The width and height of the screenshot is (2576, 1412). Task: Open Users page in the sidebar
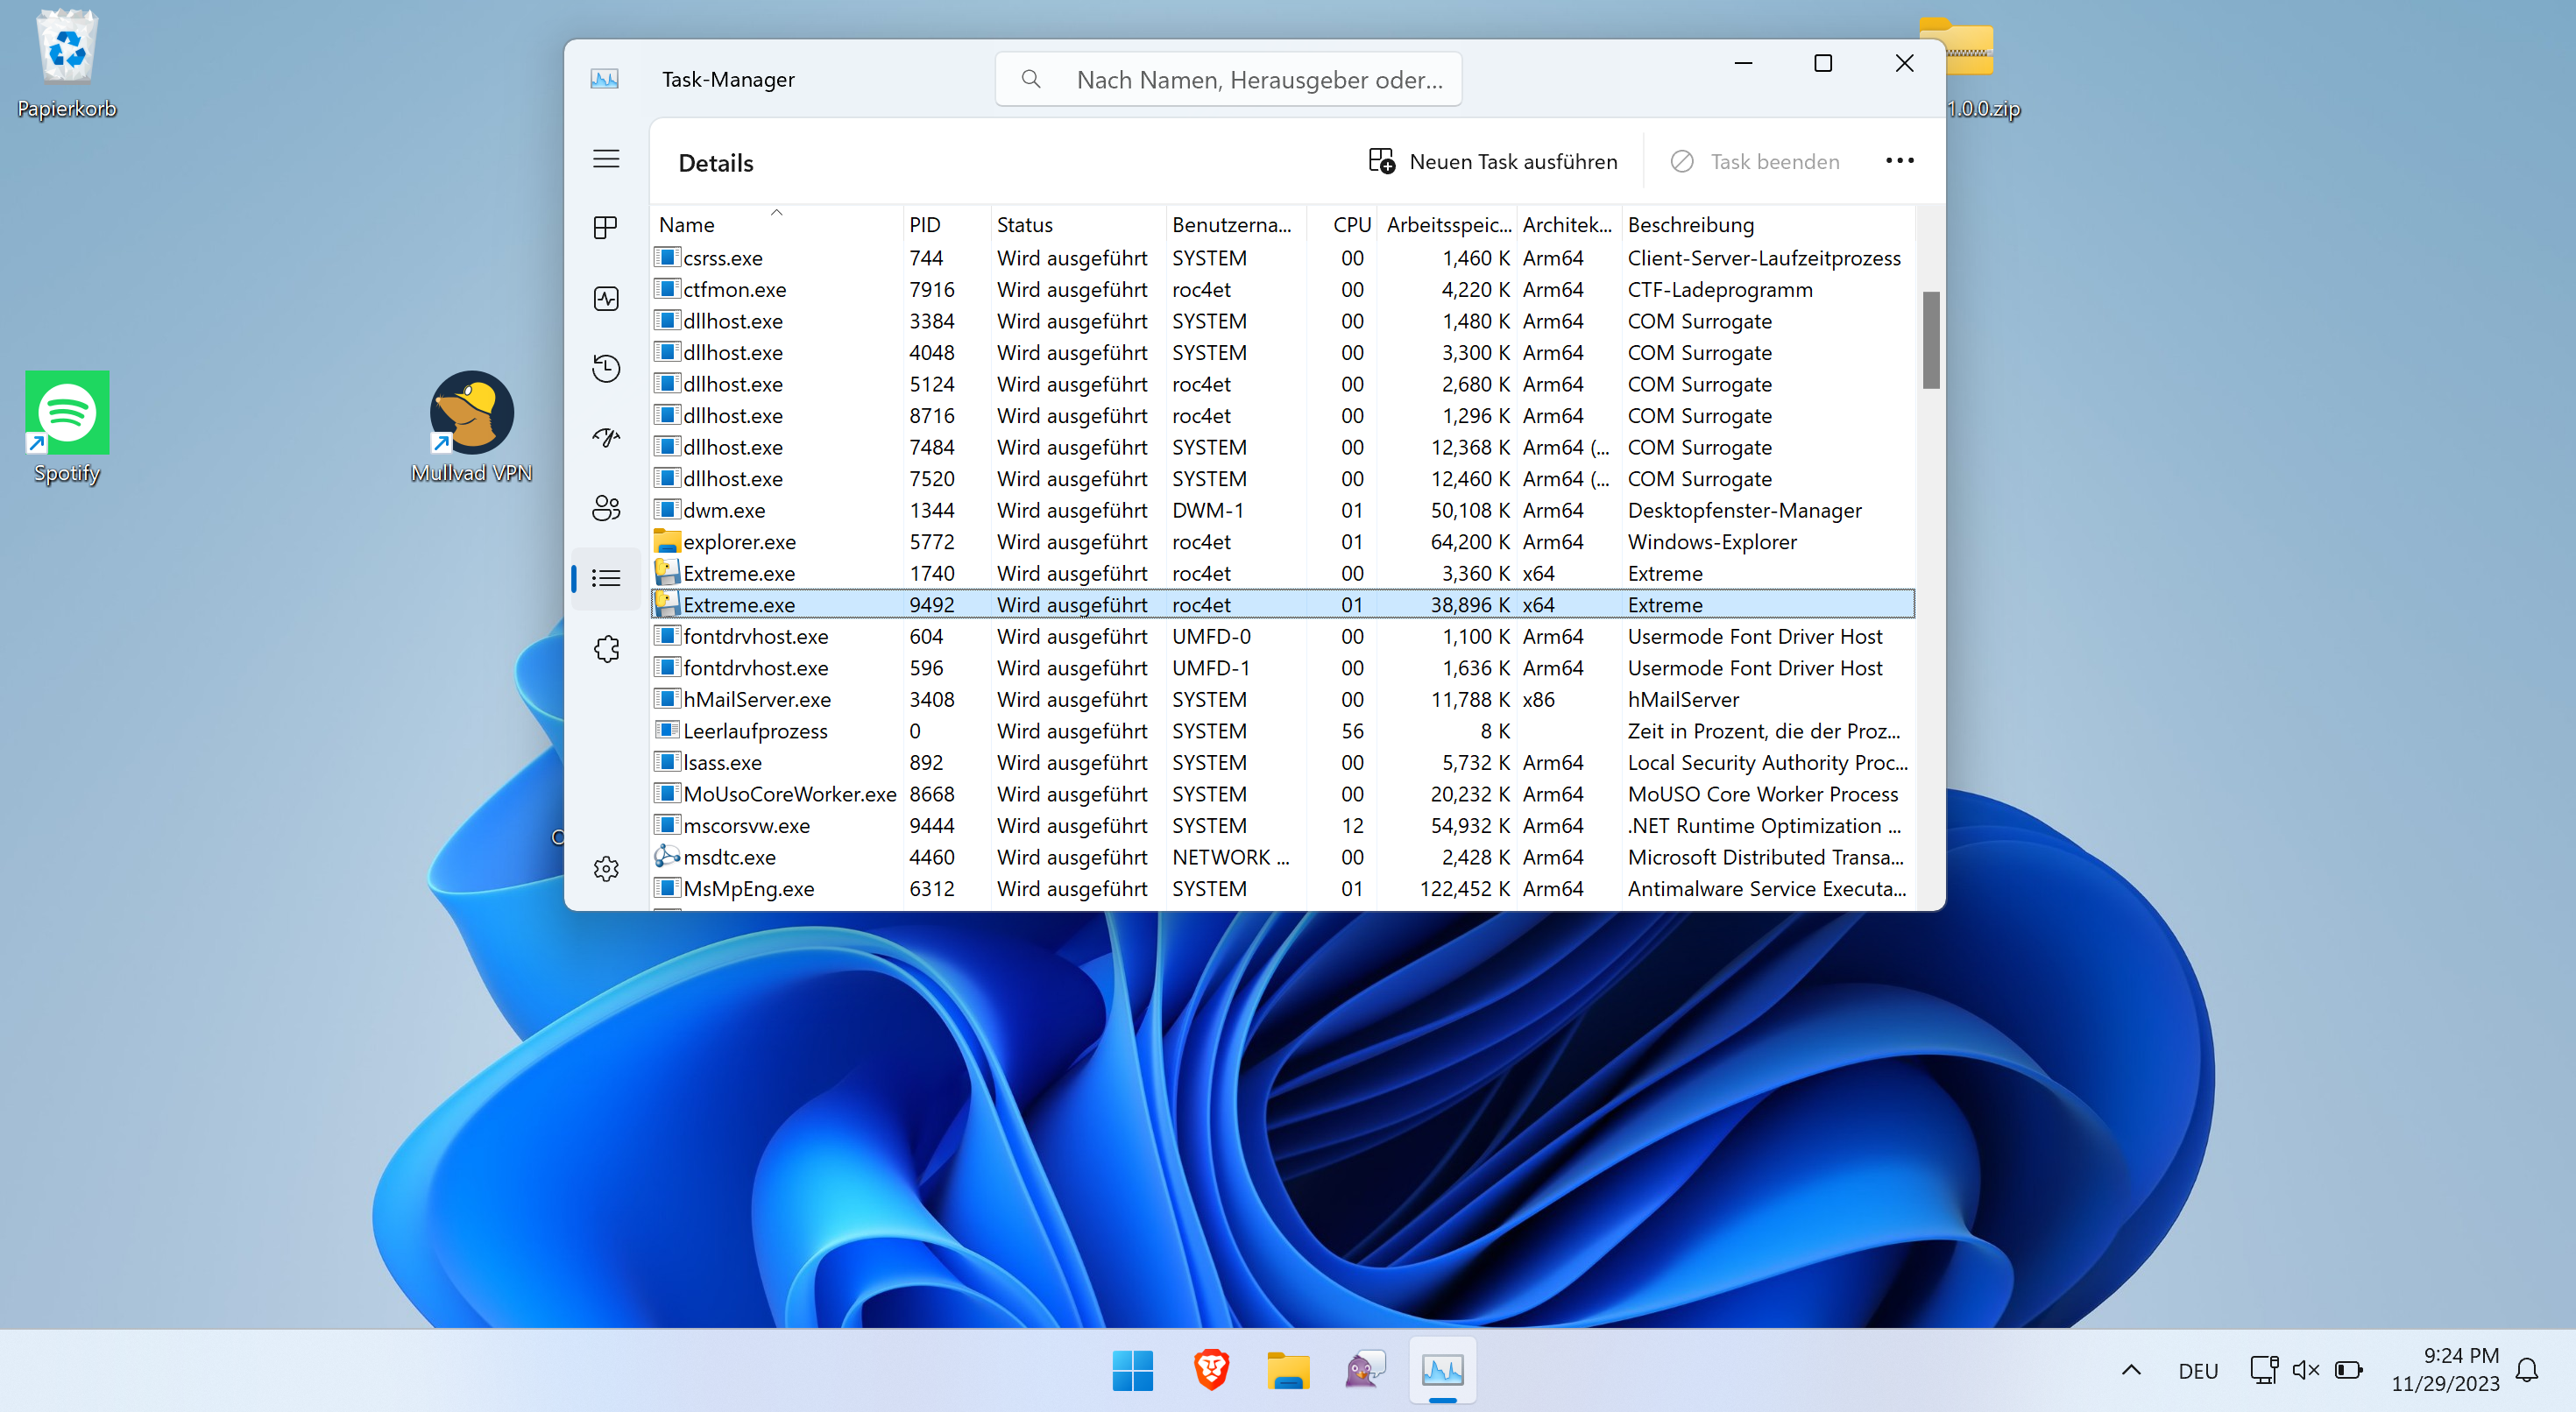pyautogui.click(x=606, y=508)
